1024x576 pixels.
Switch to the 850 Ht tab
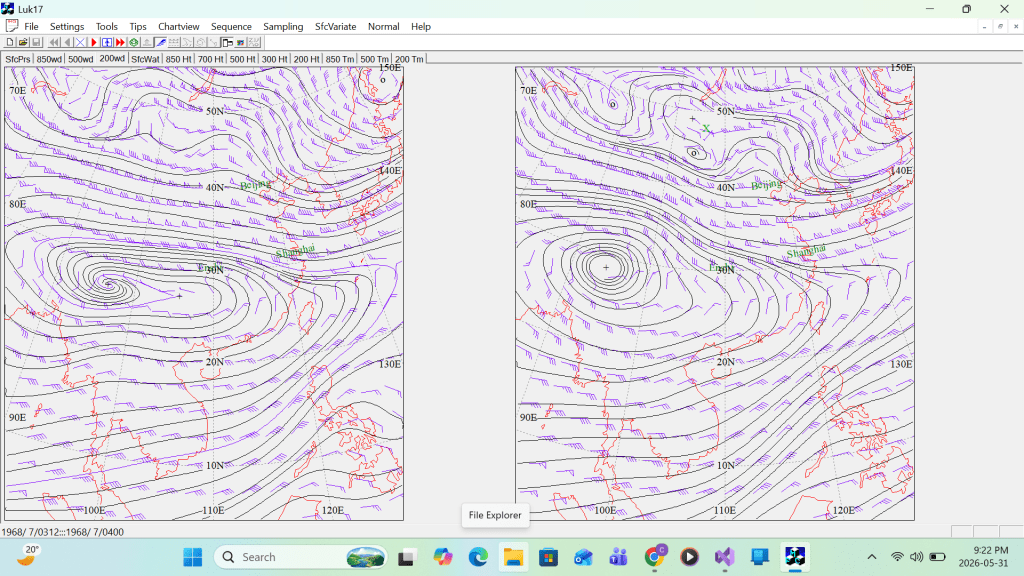tap(178, 59)
